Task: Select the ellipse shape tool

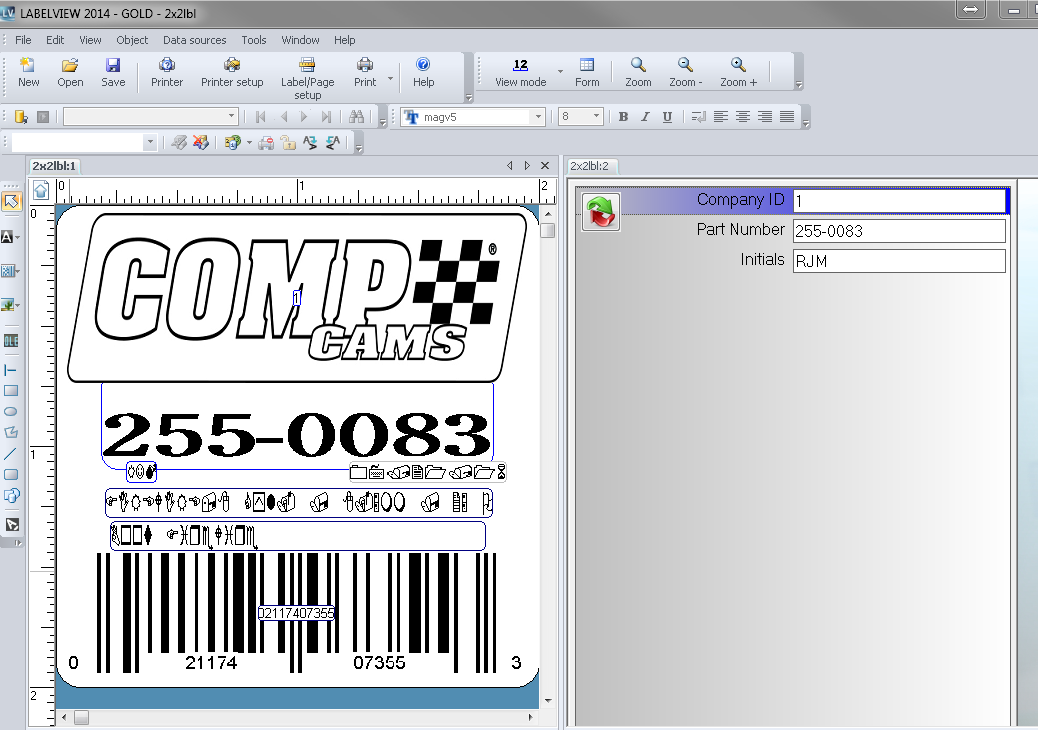Action: click(11, 412)
